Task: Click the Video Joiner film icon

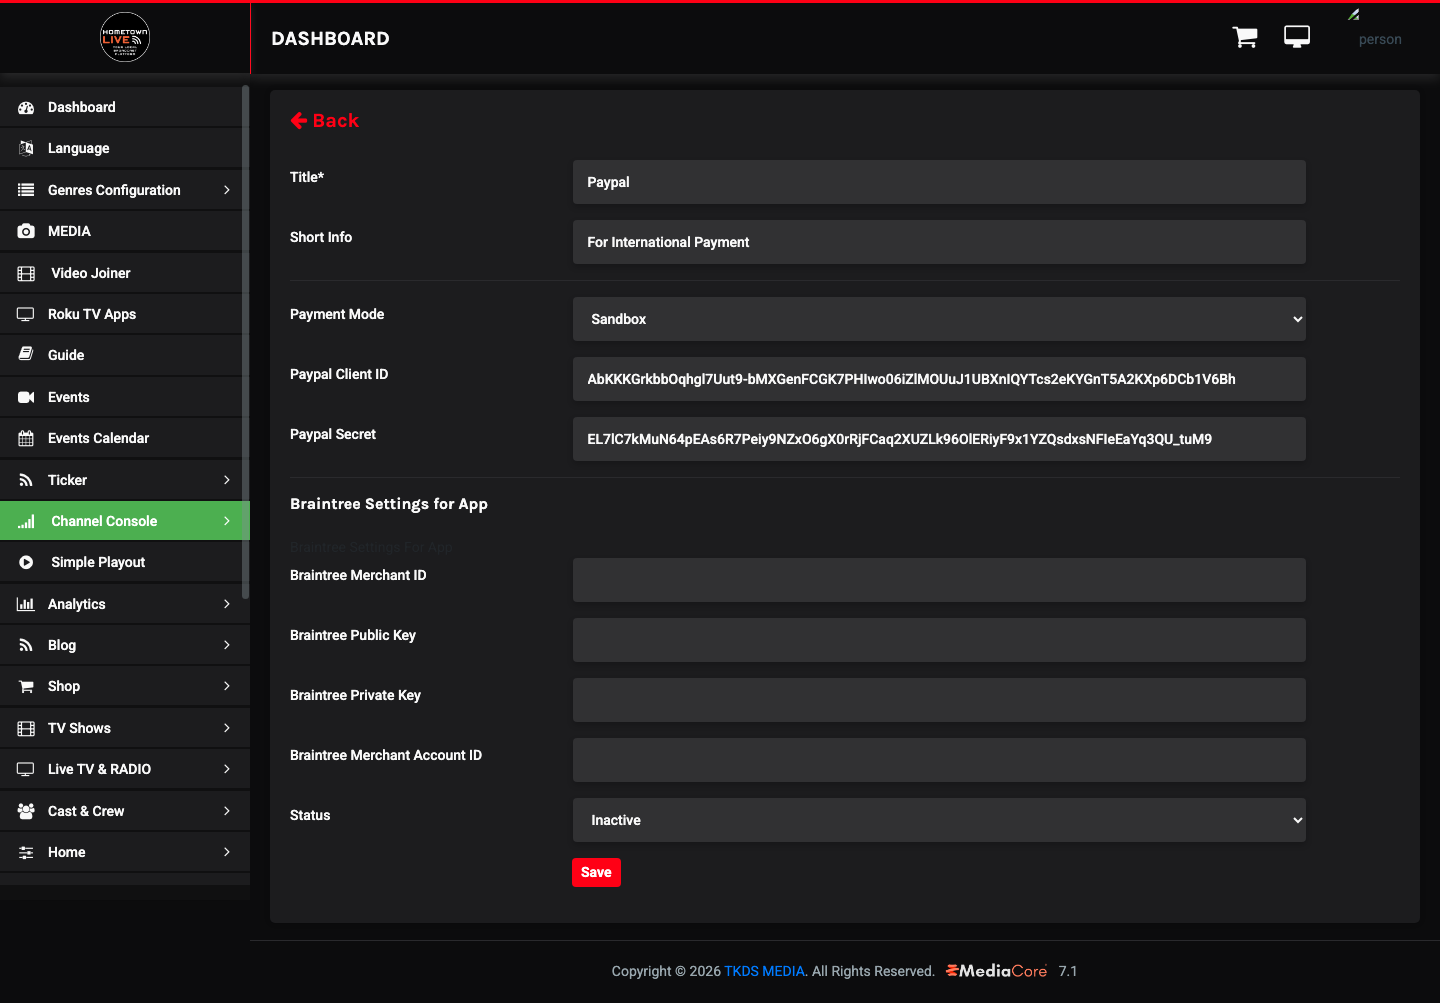Action: coord(26,273)
